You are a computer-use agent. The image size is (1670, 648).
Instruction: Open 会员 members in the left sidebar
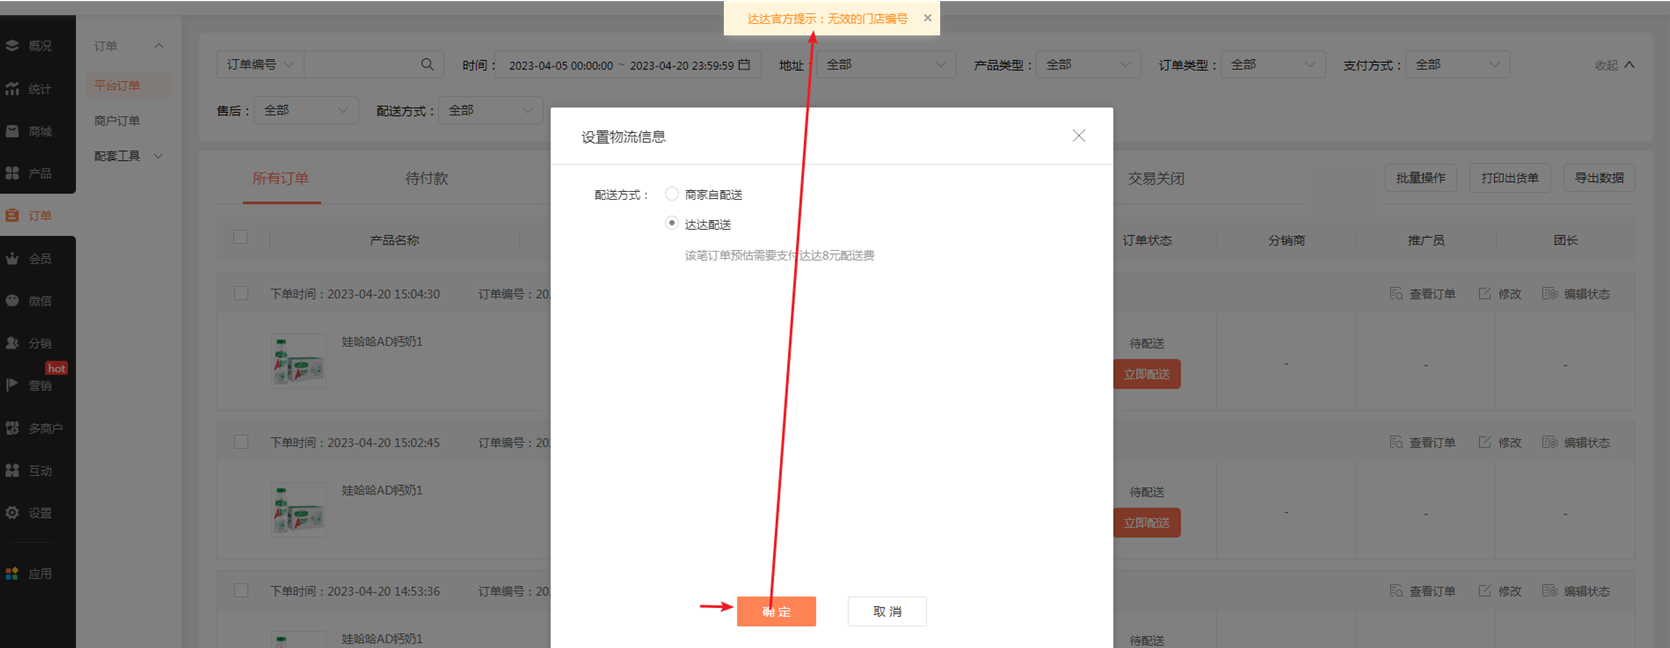click(x=30, y=258)
